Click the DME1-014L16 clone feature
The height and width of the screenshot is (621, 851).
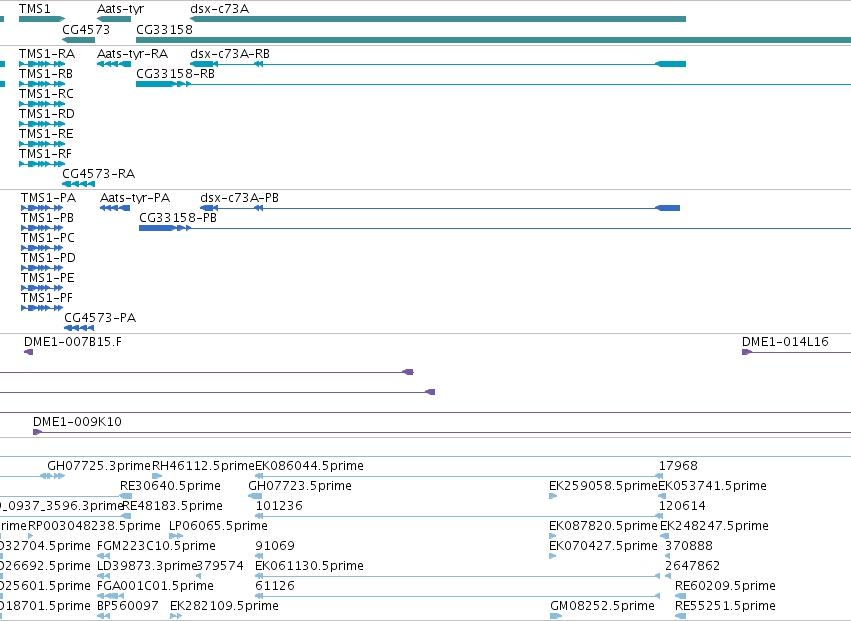tap(796, 352)
